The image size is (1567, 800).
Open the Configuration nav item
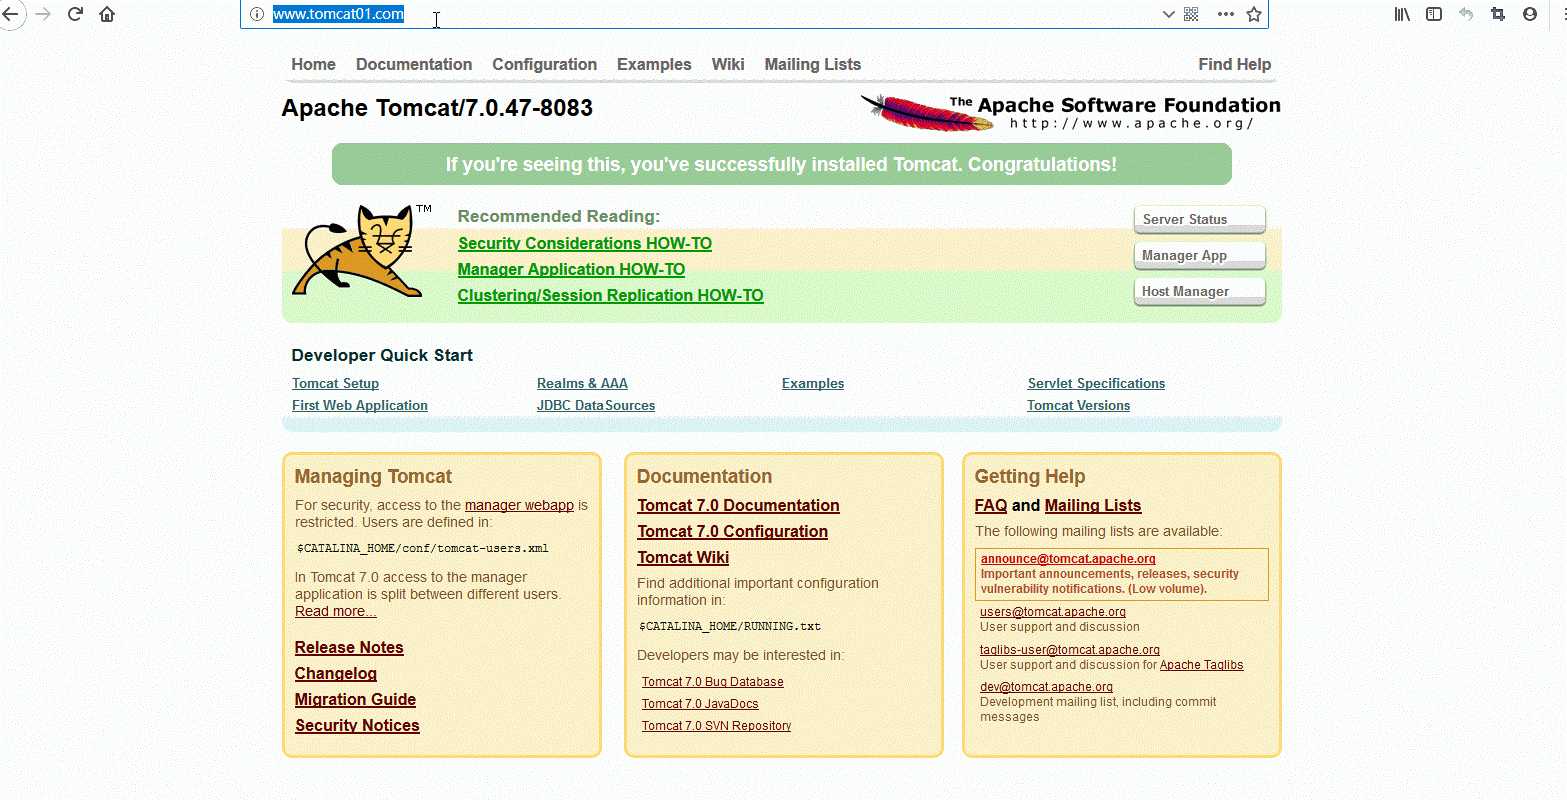coord(544,64)
